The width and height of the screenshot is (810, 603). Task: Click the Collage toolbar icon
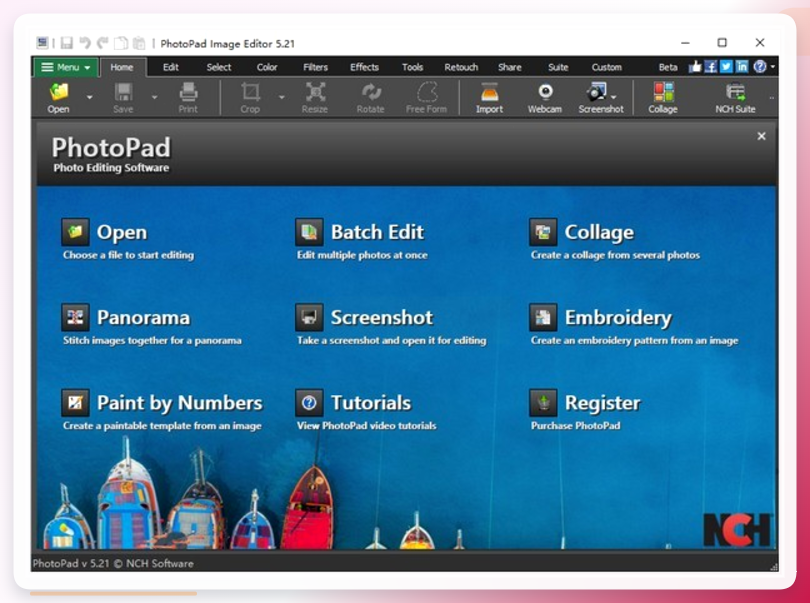(663, 92)
